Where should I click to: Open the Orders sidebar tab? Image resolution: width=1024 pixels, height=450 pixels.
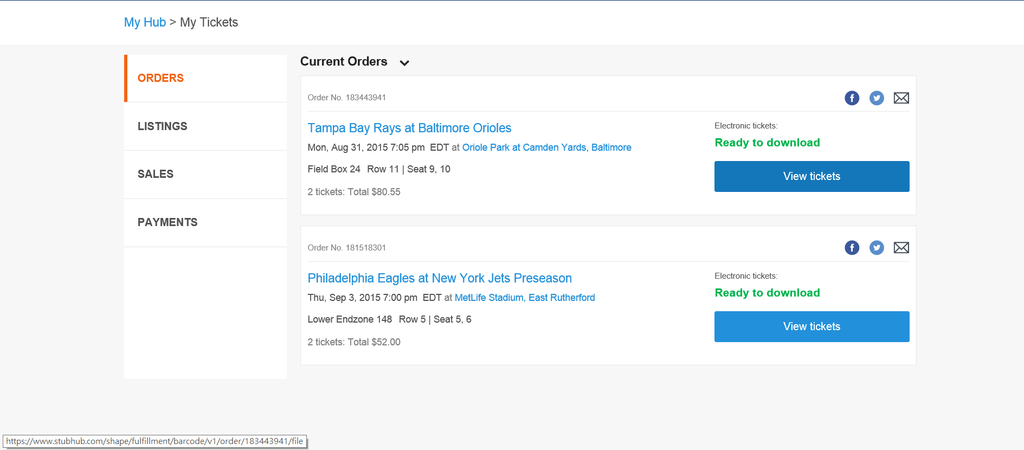point(161,78)
